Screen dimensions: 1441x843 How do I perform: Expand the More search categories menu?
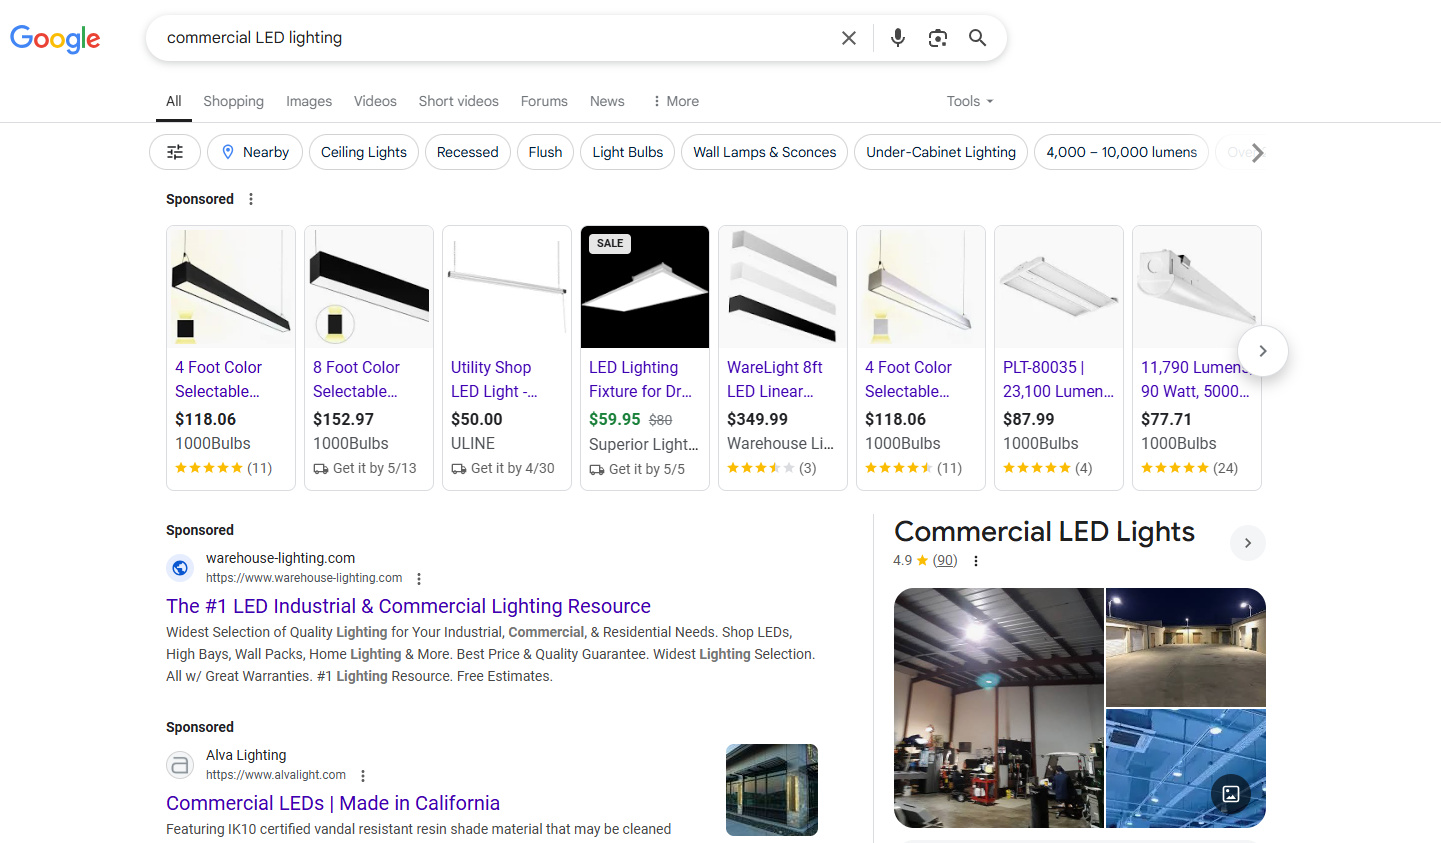pos(675,101)
